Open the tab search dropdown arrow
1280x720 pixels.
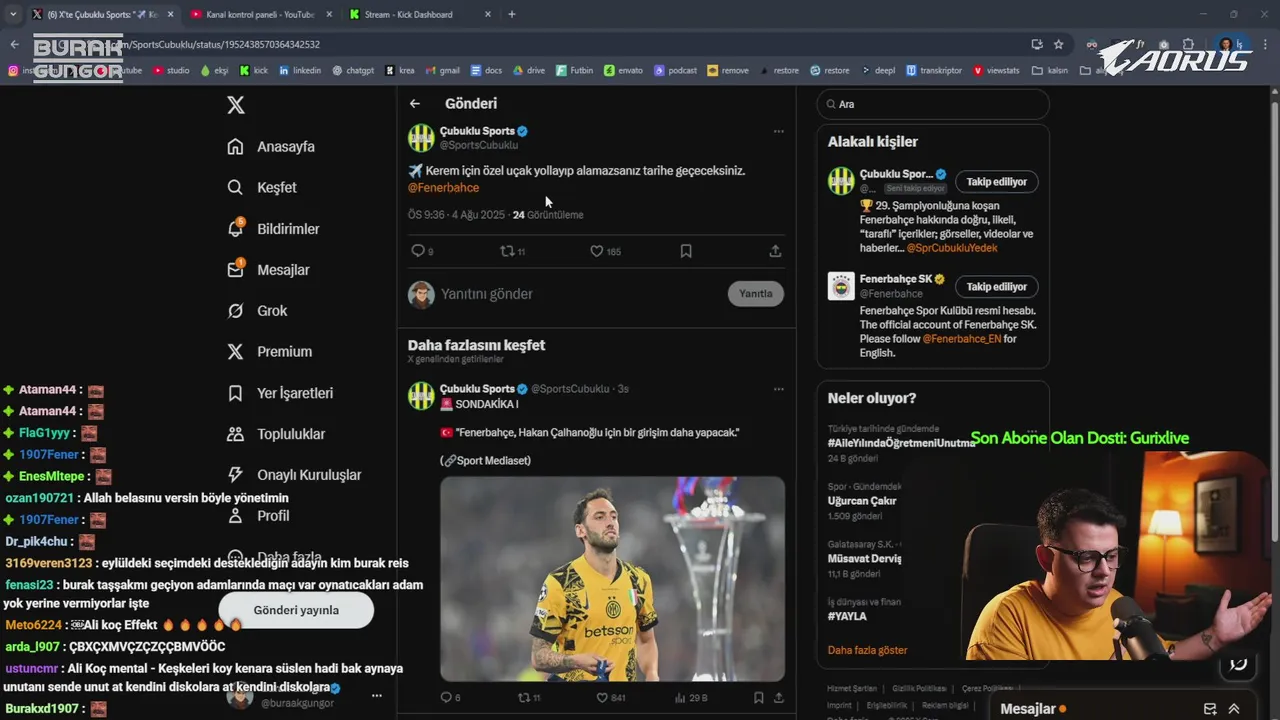click(13, 15)
